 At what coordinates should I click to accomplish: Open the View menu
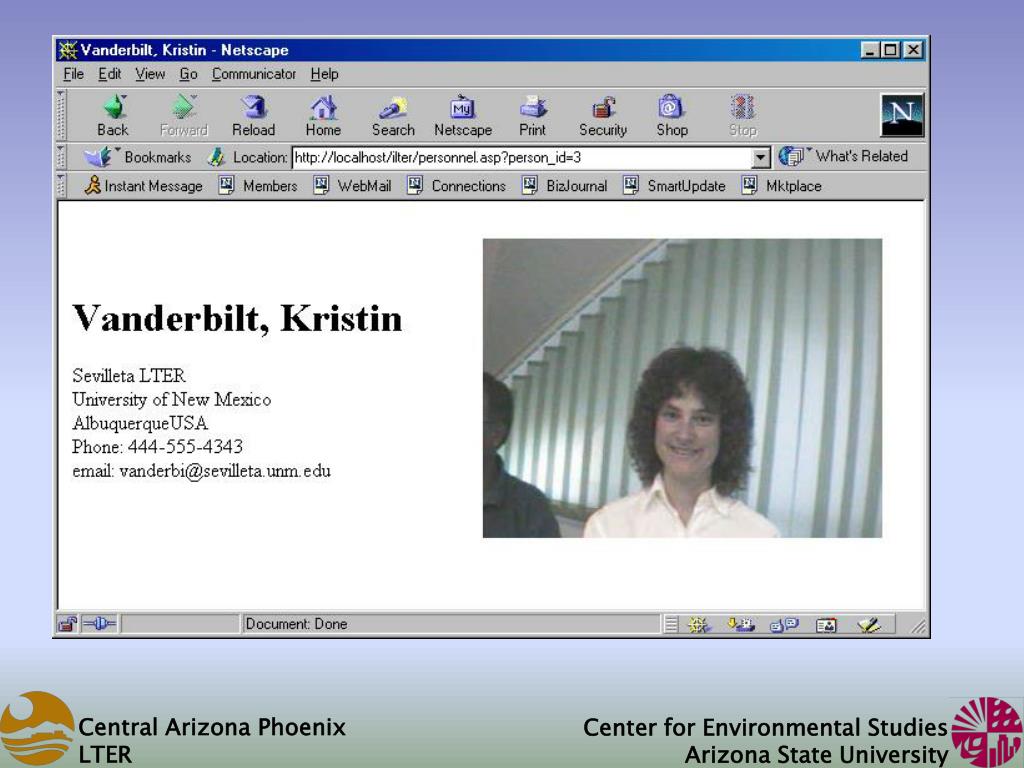tap(150, 74)
